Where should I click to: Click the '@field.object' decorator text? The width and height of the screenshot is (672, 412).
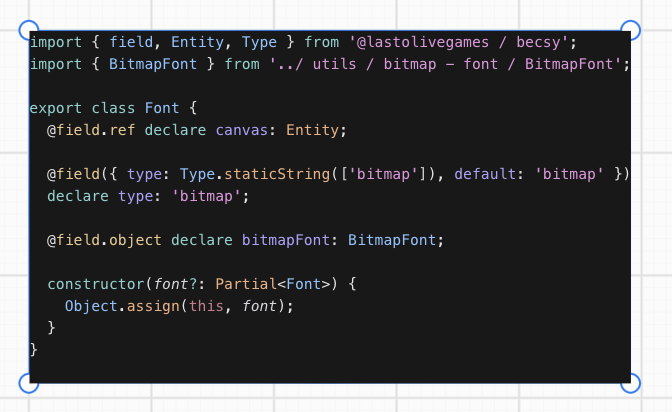click(104, 240)
